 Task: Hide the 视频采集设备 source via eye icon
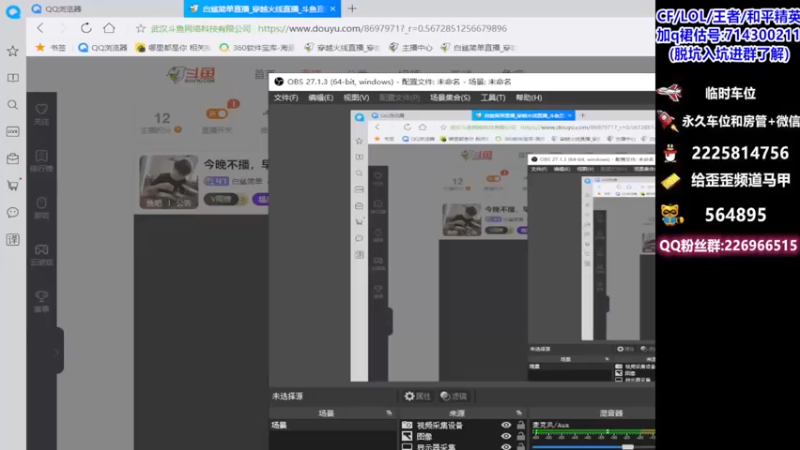coord(506,425)
